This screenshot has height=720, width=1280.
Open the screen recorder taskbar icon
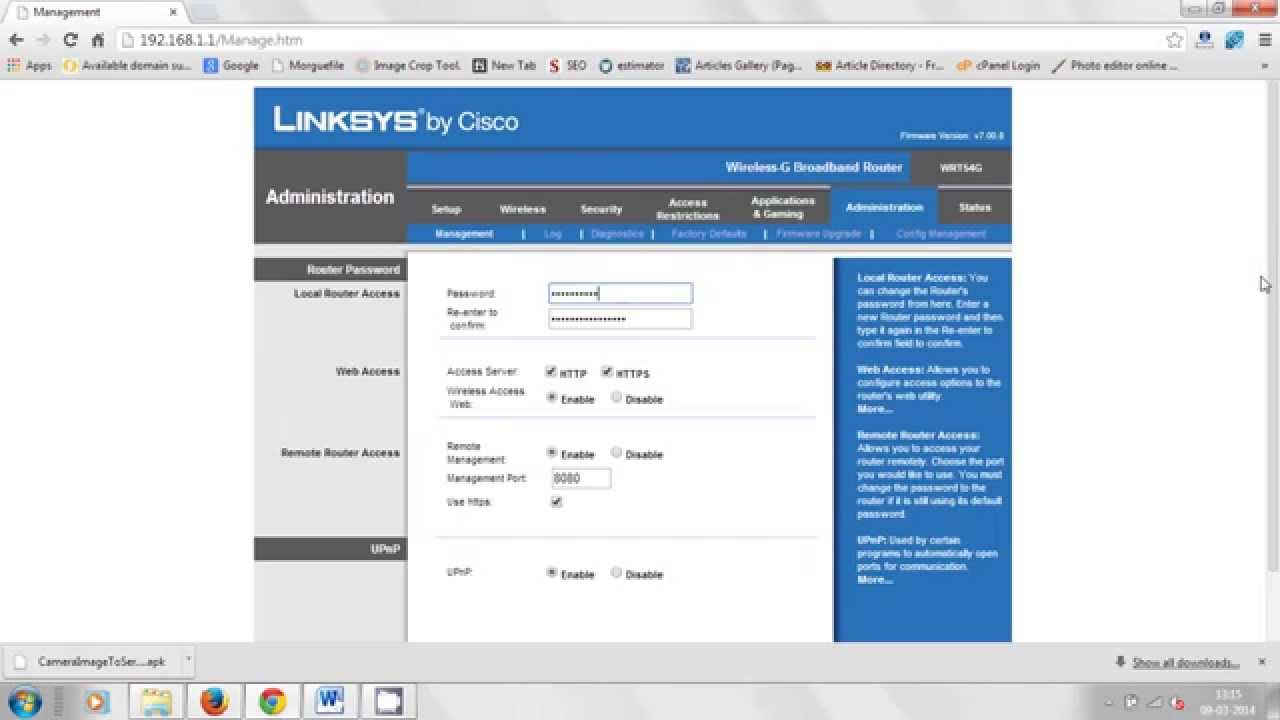coord(388,701)
